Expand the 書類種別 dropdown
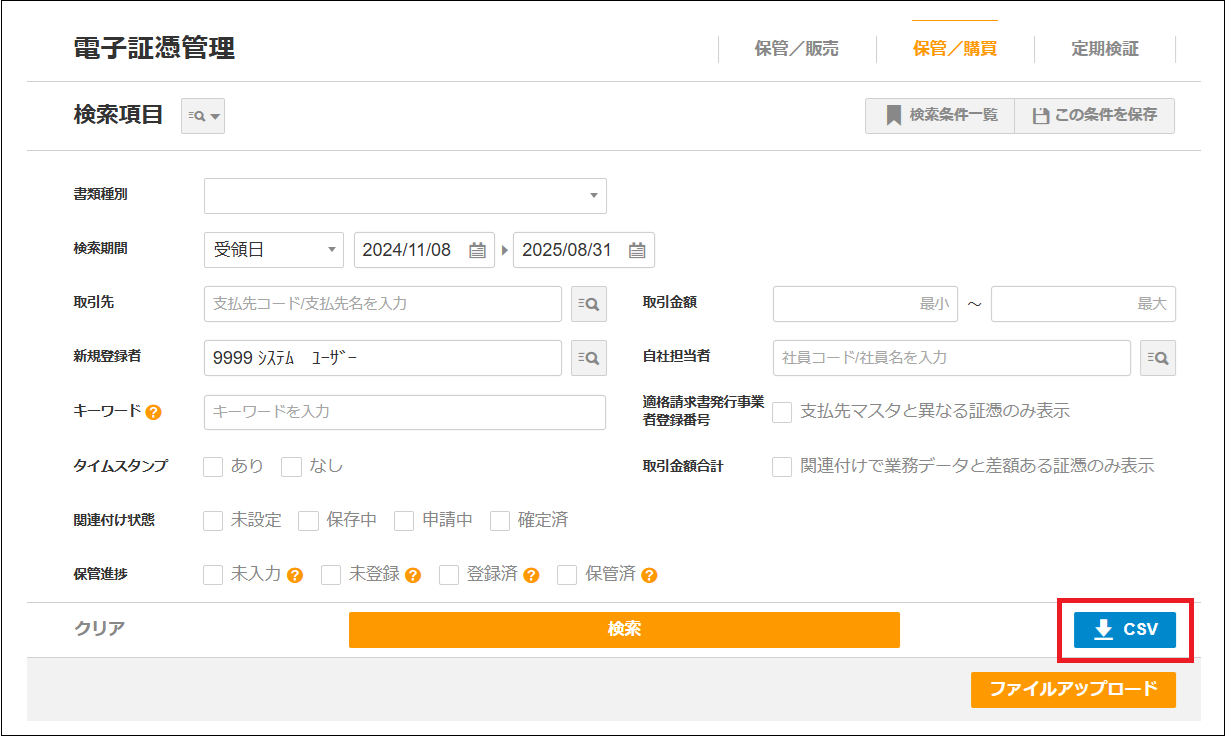 click(405, 196)
